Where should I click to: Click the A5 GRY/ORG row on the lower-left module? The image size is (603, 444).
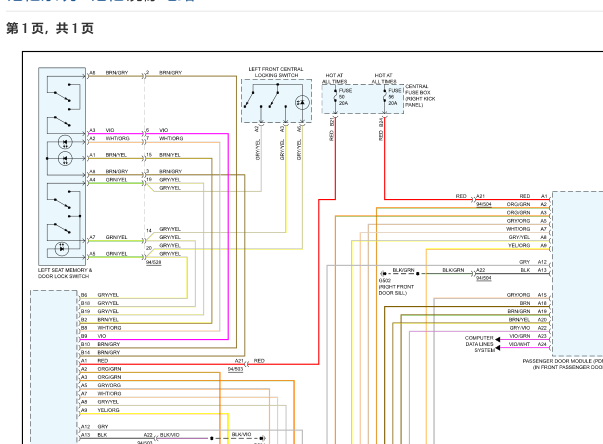(101, 385)
